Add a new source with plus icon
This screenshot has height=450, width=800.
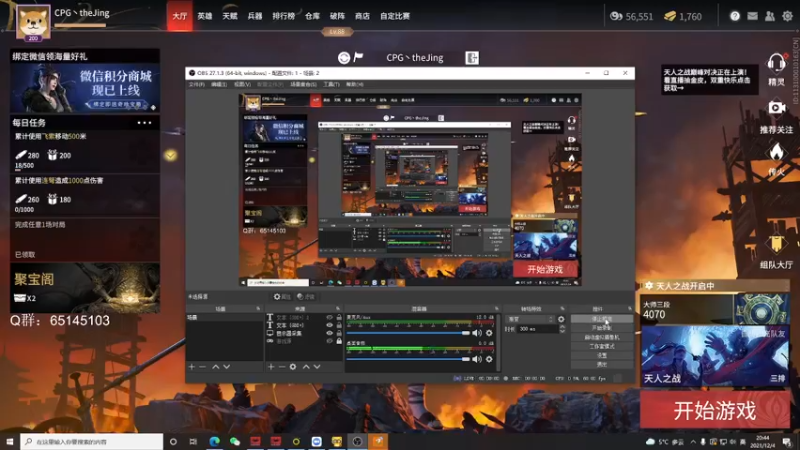point(271,367)
